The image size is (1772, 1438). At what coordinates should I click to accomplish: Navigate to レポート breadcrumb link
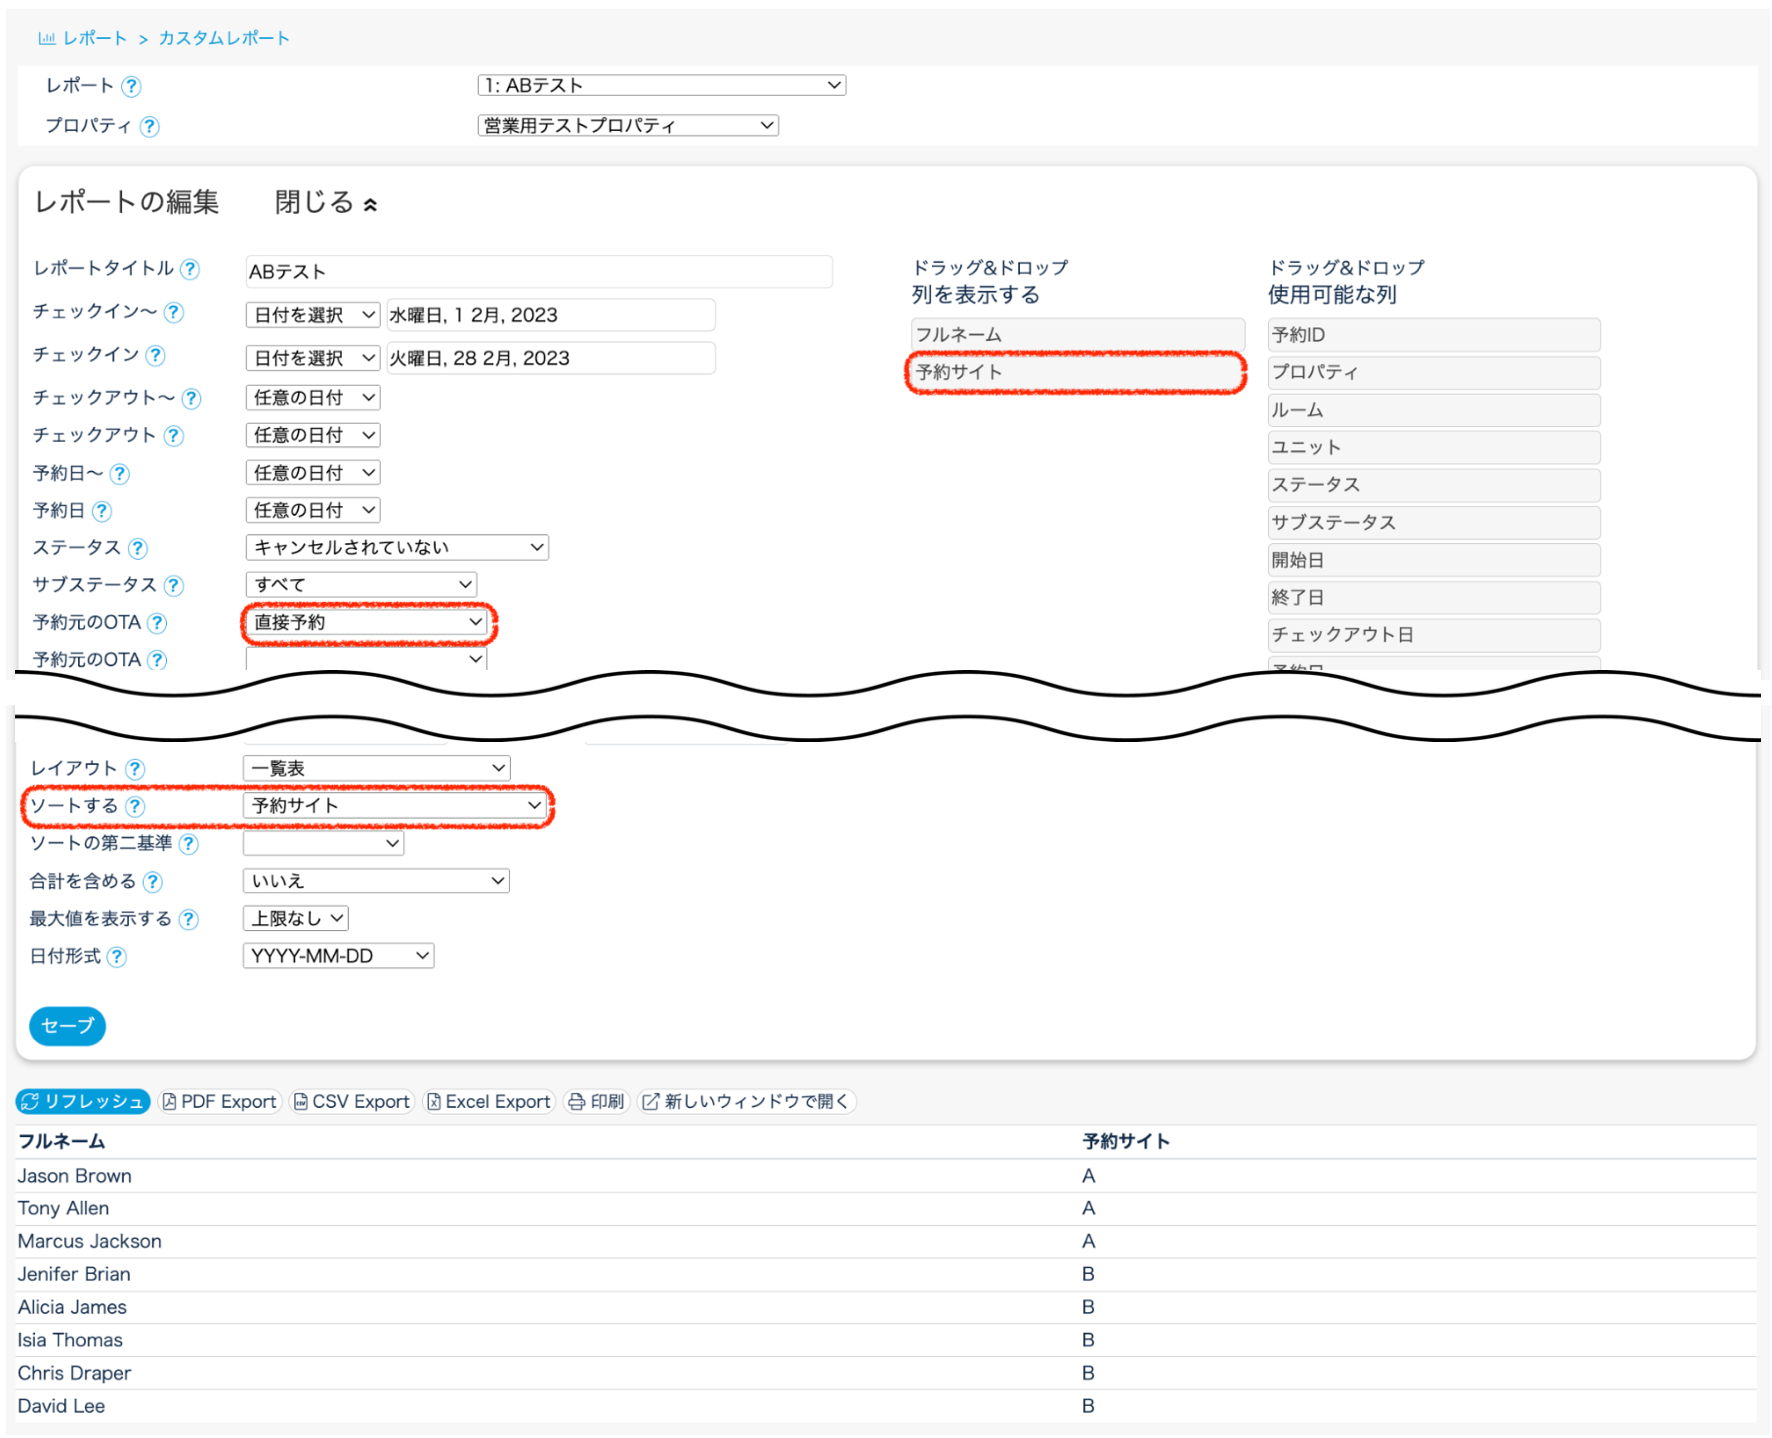click(x=93, y=38)
